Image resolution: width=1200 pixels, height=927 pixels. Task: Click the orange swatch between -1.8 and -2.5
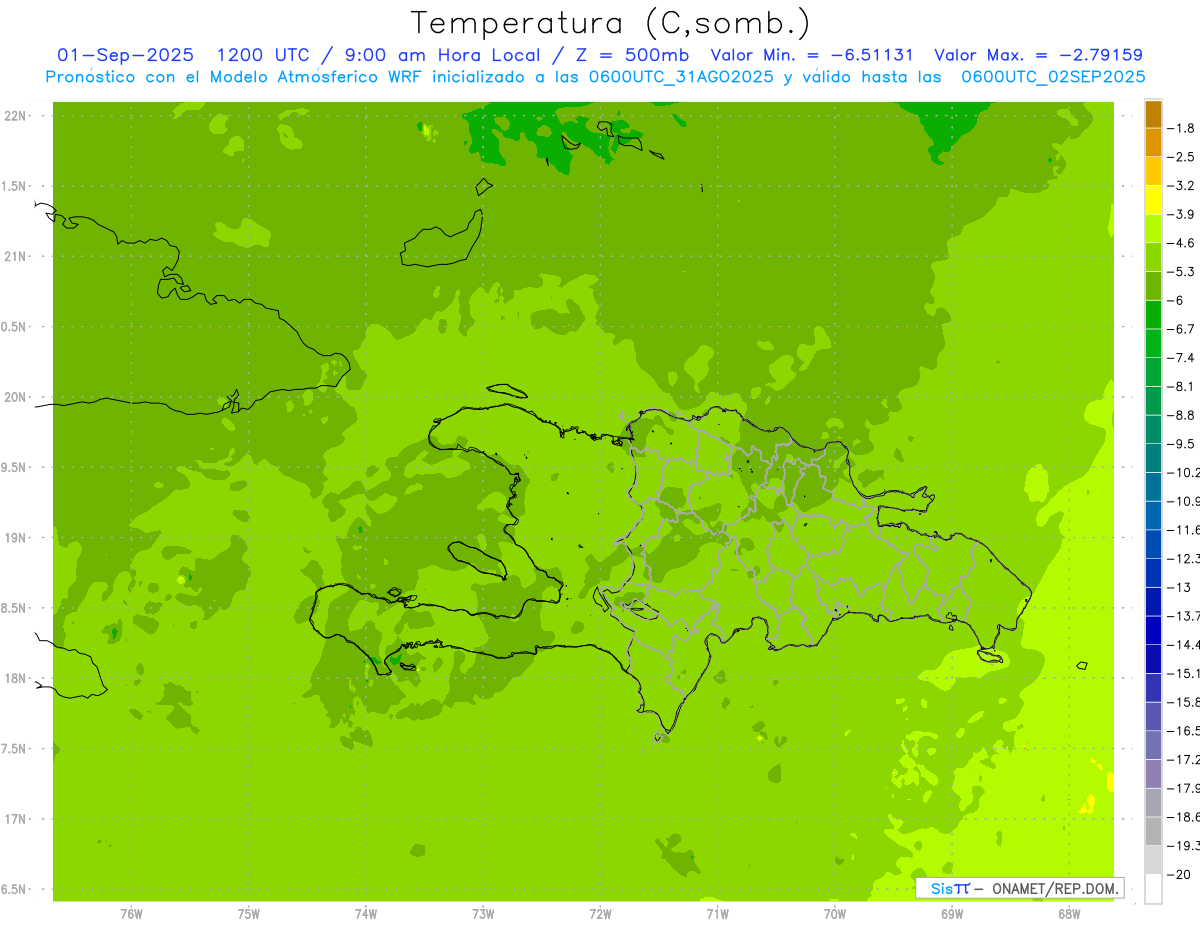(x=1153, y=143)
